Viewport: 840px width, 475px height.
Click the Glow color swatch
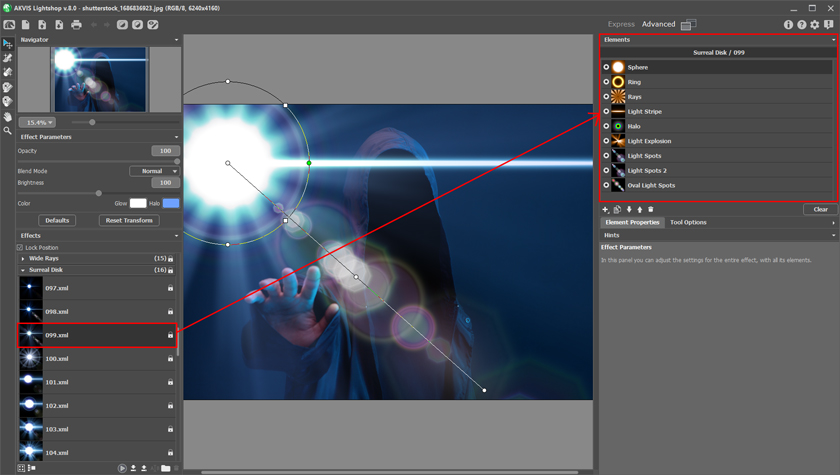[x=138, y=203]
